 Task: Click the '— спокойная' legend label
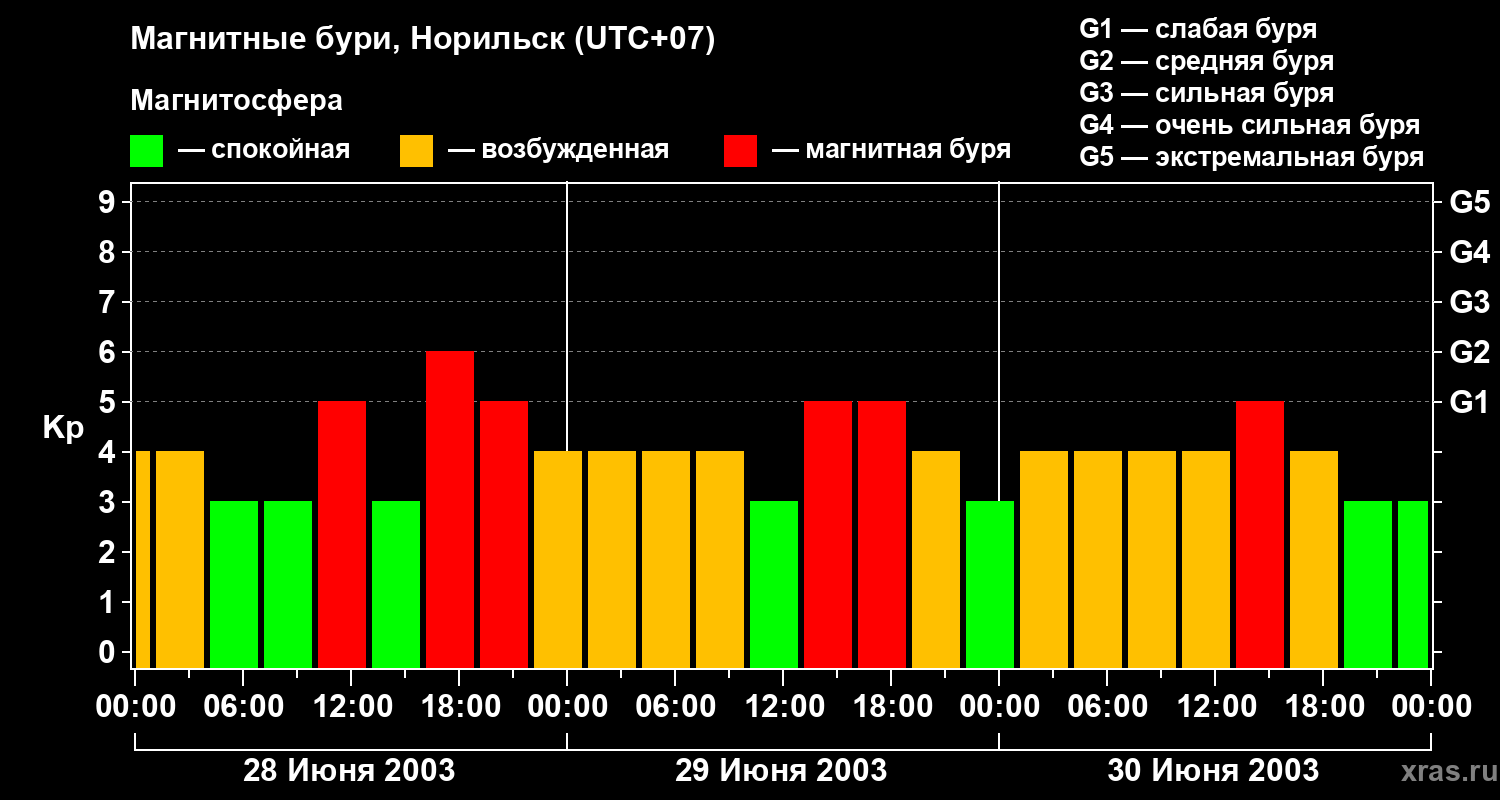coord(263,151)
